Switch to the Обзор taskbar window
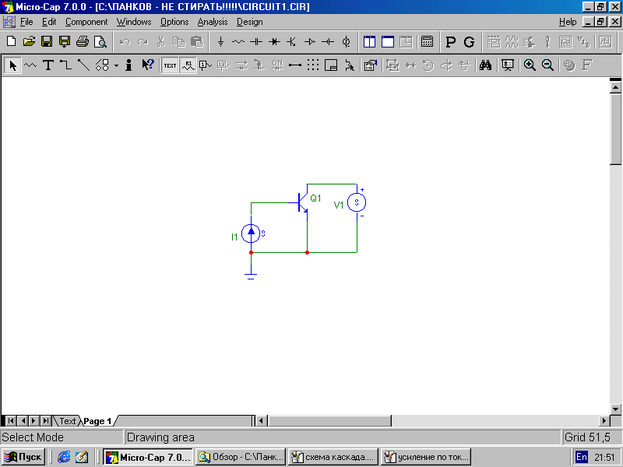Viewport: 623px width, 467px height. tap(240, 457)
